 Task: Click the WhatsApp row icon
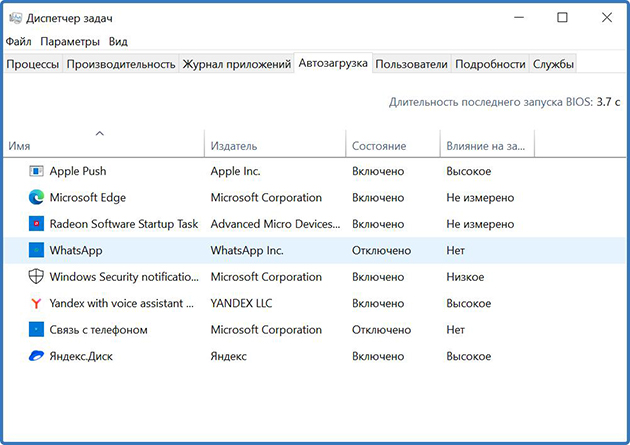click(37, 250)
